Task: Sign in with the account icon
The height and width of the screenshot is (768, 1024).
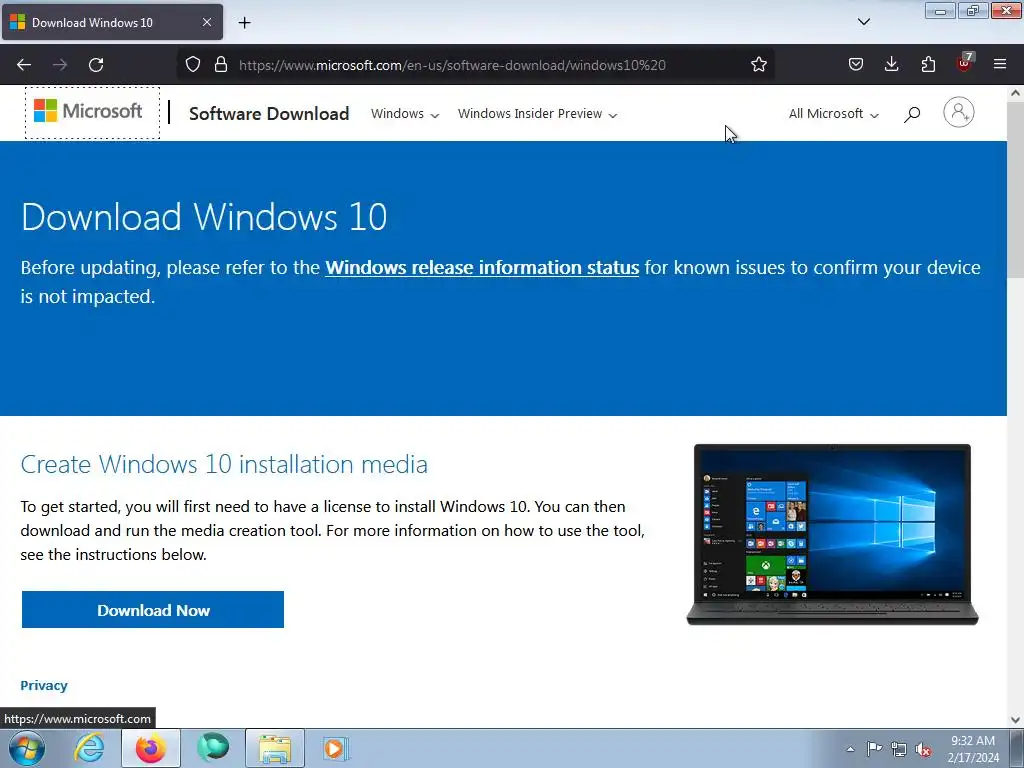Action: (959, 112)
